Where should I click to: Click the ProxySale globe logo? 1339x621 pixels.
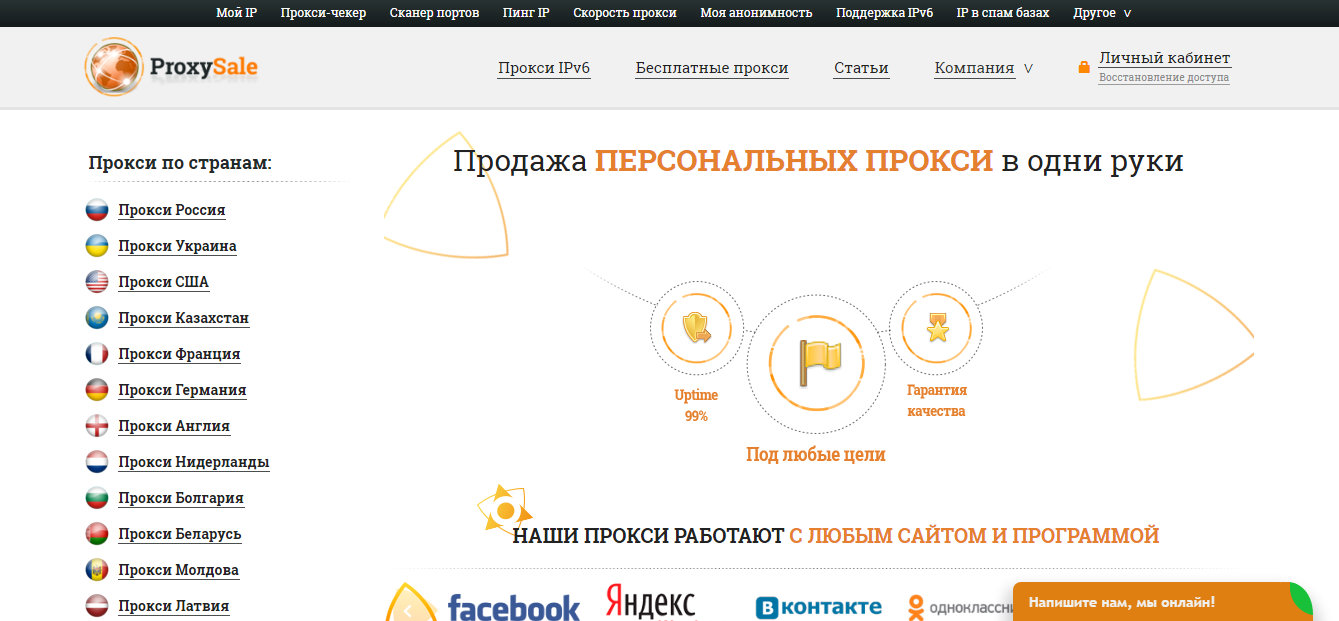114,67
